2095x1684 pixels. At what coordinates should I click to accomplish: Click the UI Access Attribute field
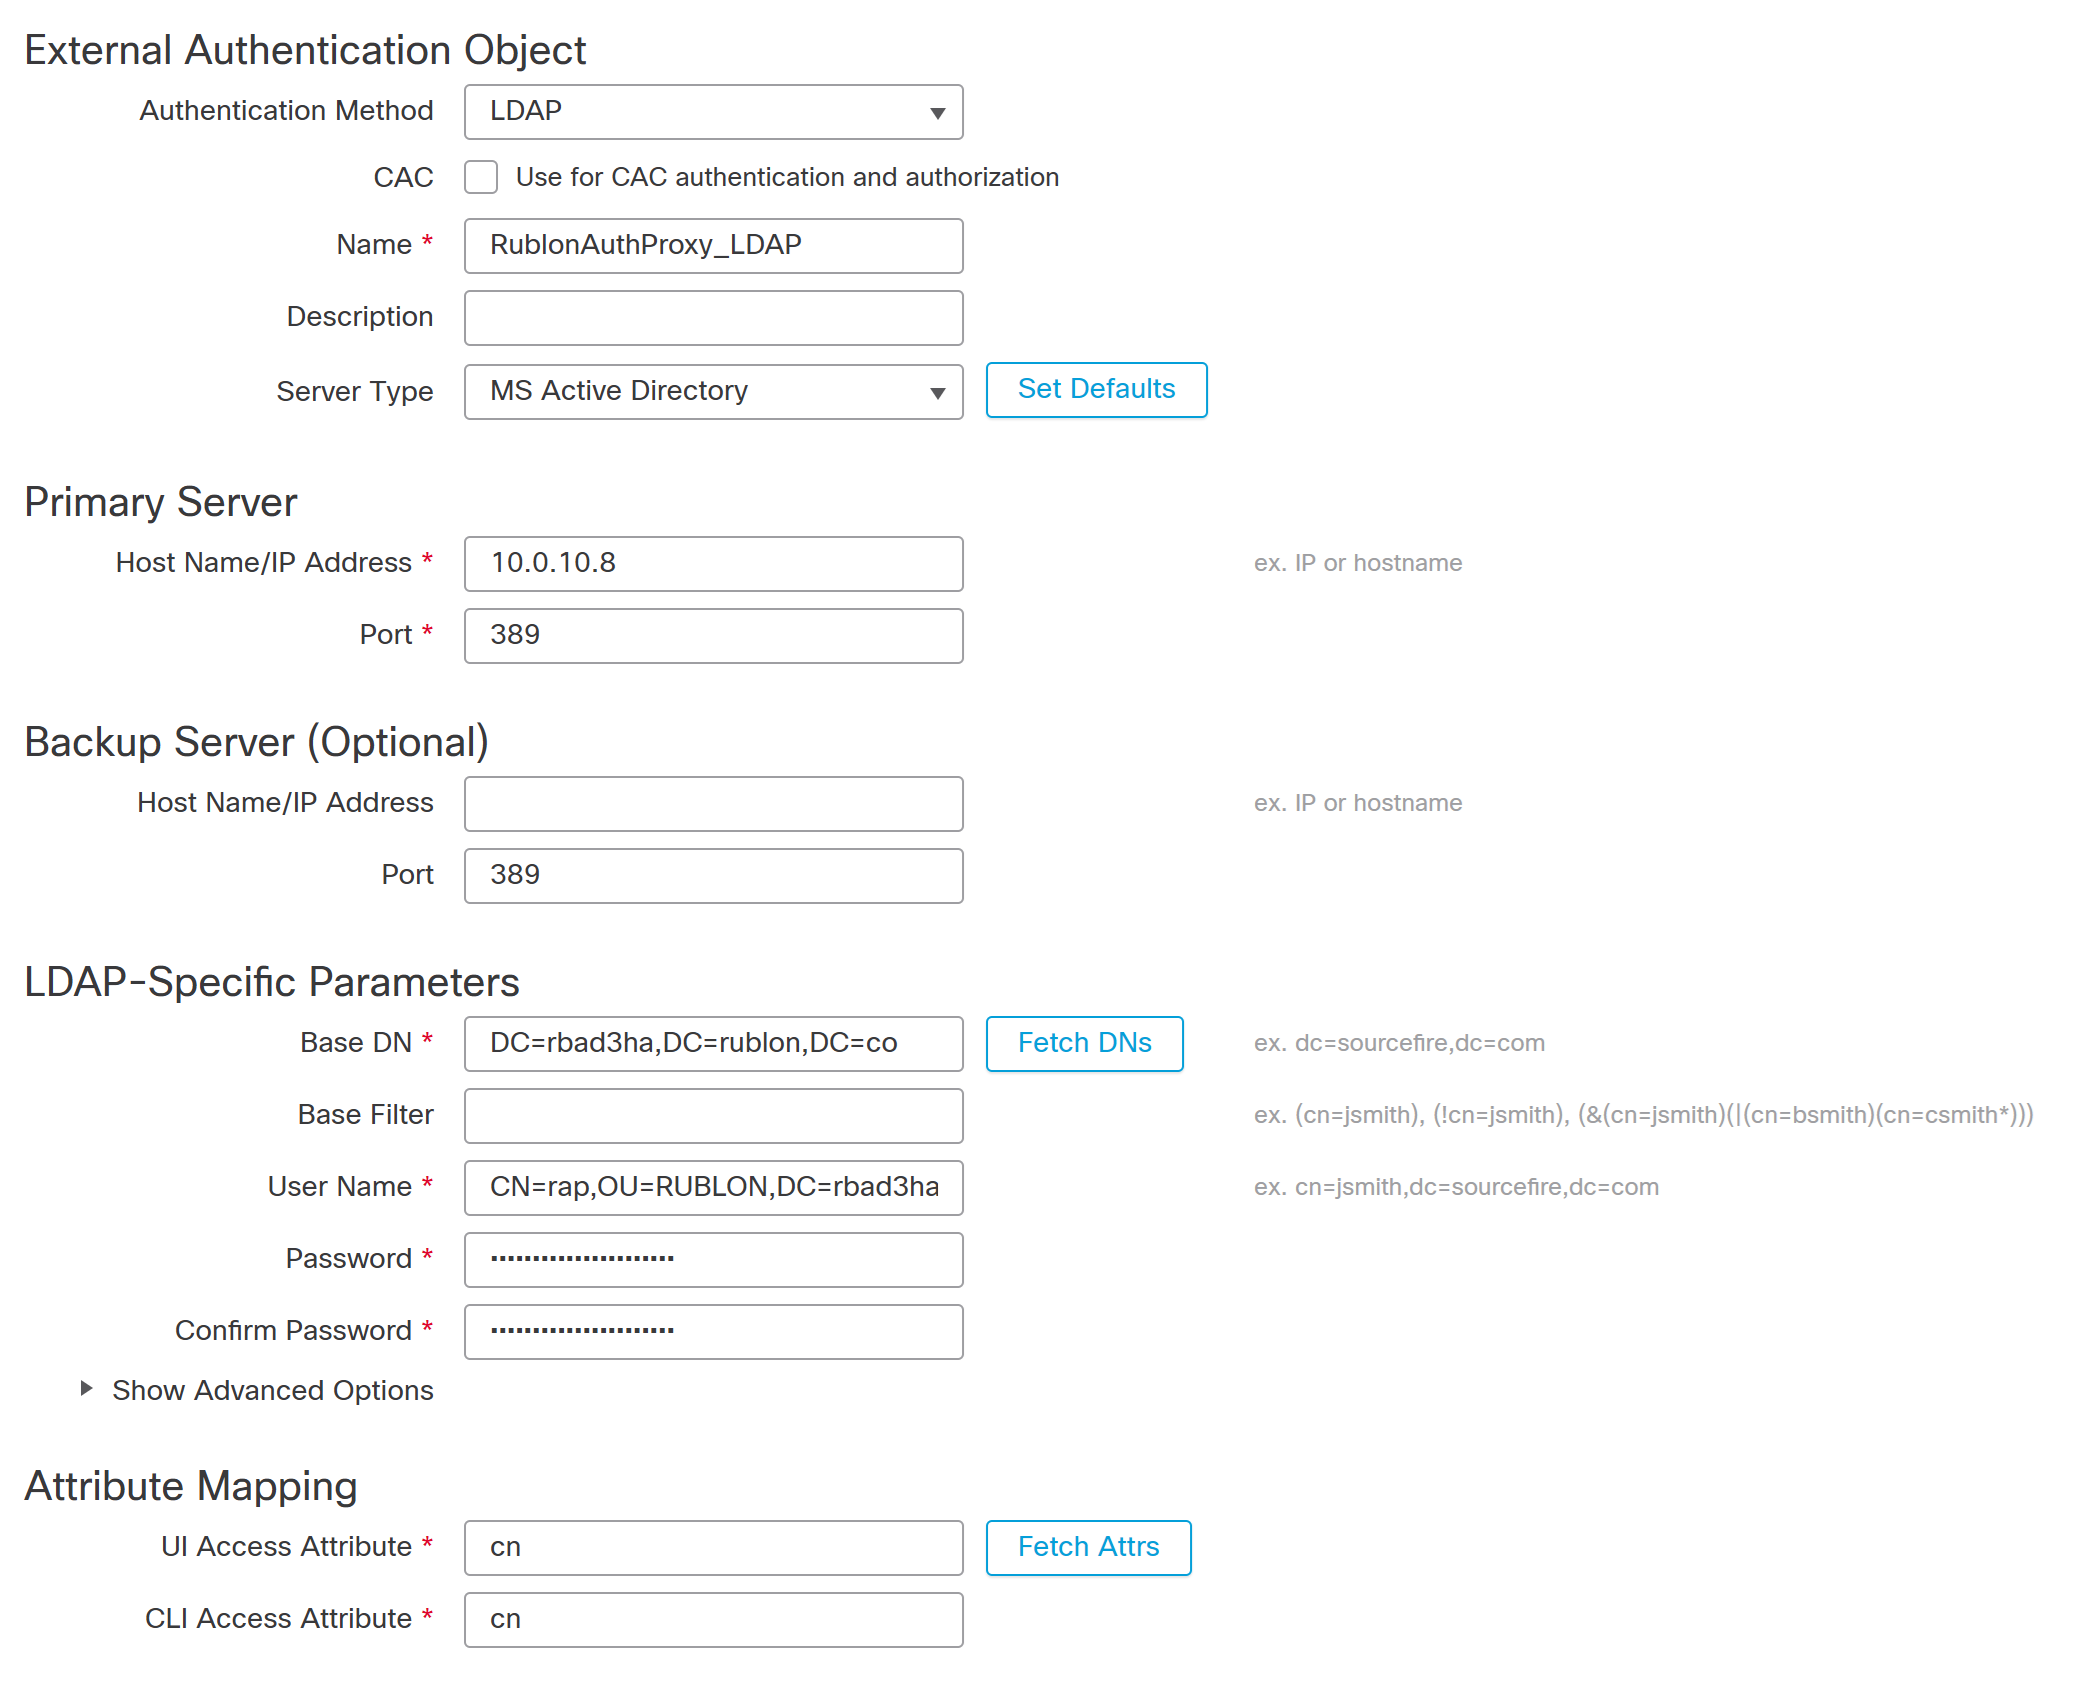[713, 1548]
